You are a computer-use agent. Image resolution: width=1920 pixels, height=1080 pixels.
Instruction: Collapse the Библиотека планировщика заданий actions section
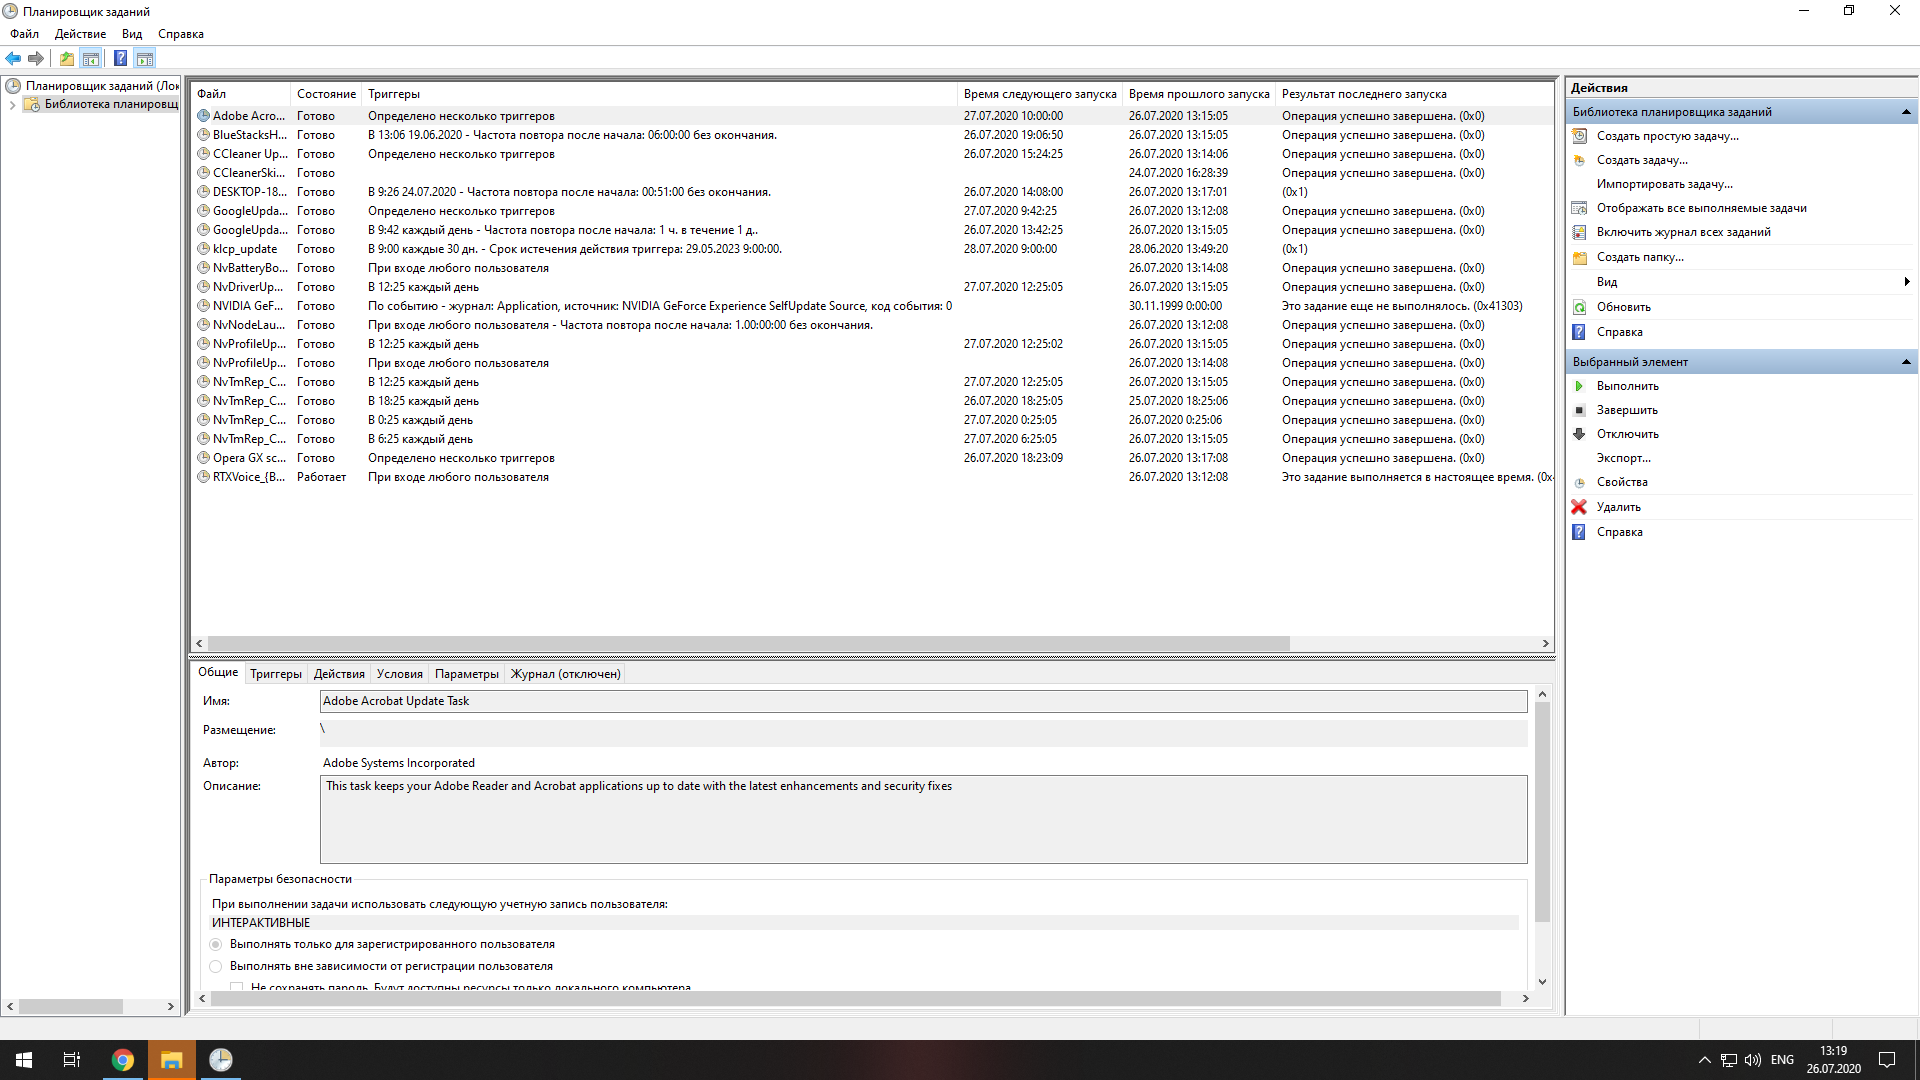pos(1906,112)
